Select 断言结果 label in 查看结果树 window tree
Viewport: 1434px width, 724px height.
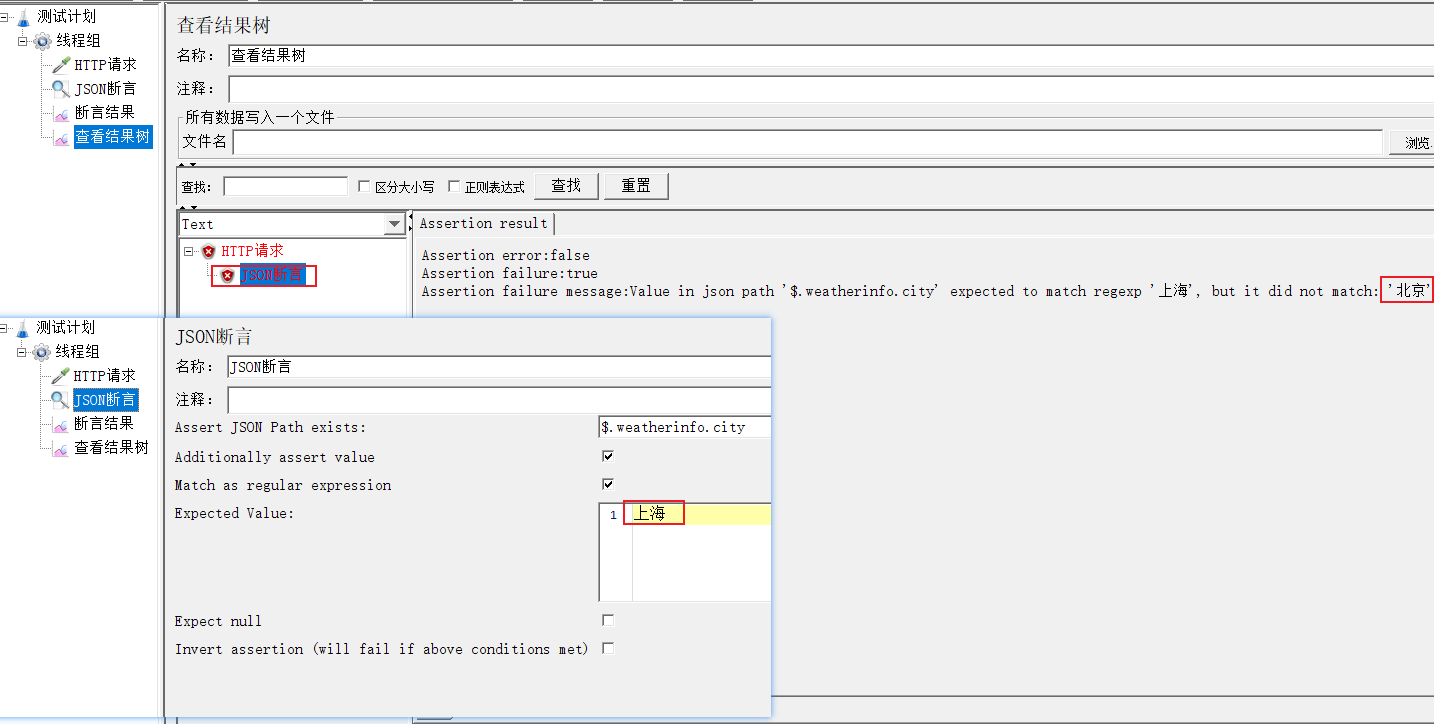pyautogui.click(x=104, y=113)
